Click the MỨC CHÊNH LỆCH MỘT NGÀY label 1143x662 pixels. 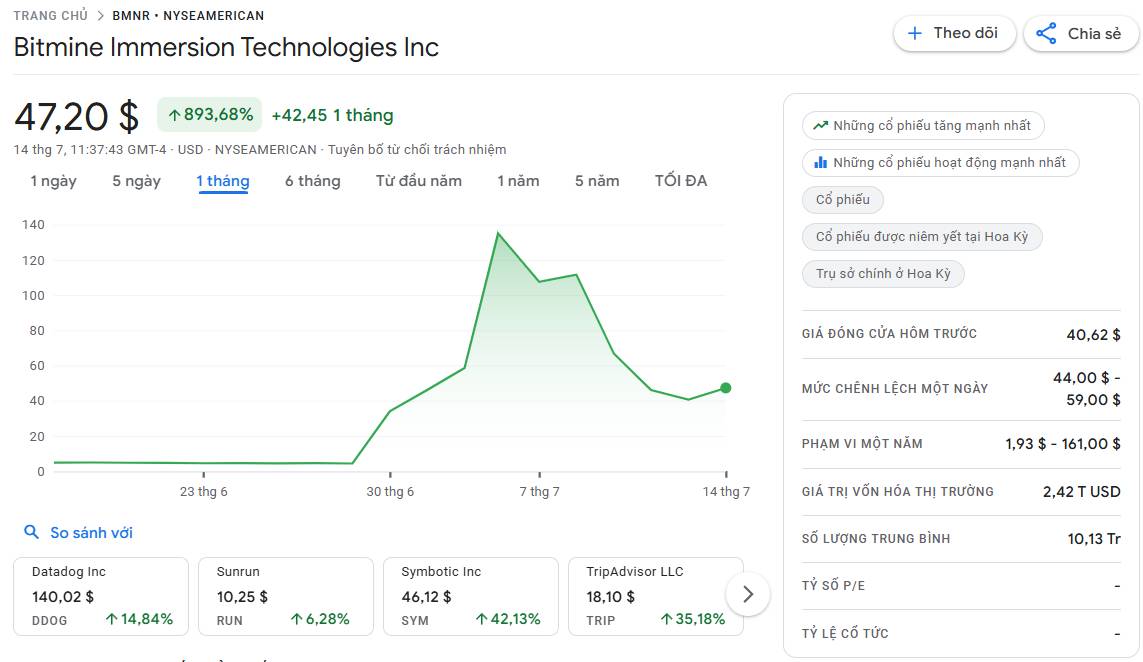click(x=895, y=389)
